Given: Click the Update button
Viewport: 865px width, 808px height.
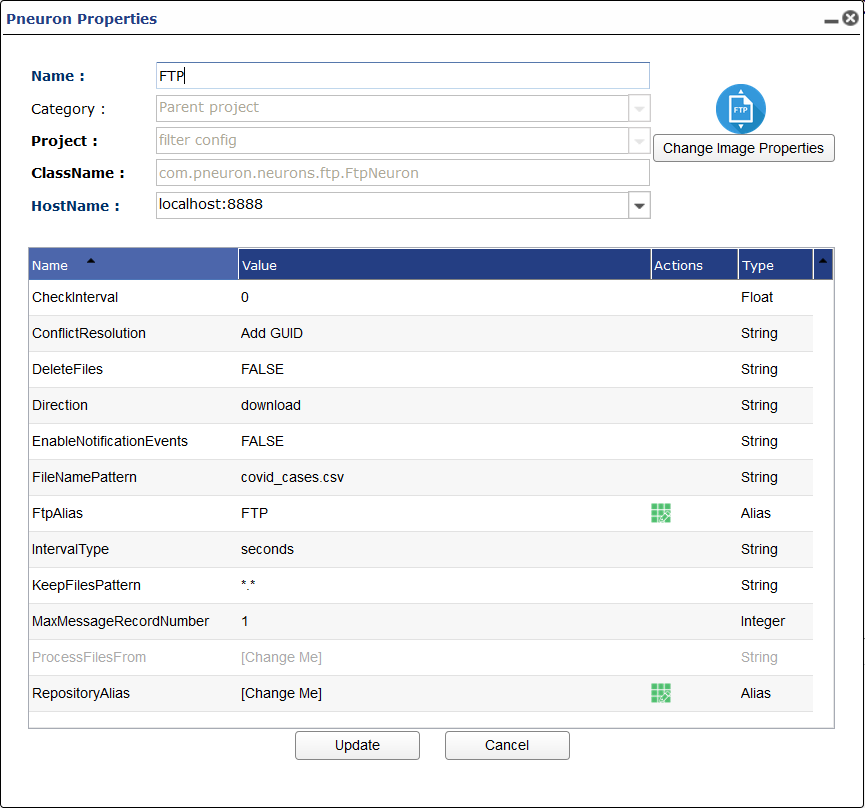Looking at the screenshot, I should 357,745.
